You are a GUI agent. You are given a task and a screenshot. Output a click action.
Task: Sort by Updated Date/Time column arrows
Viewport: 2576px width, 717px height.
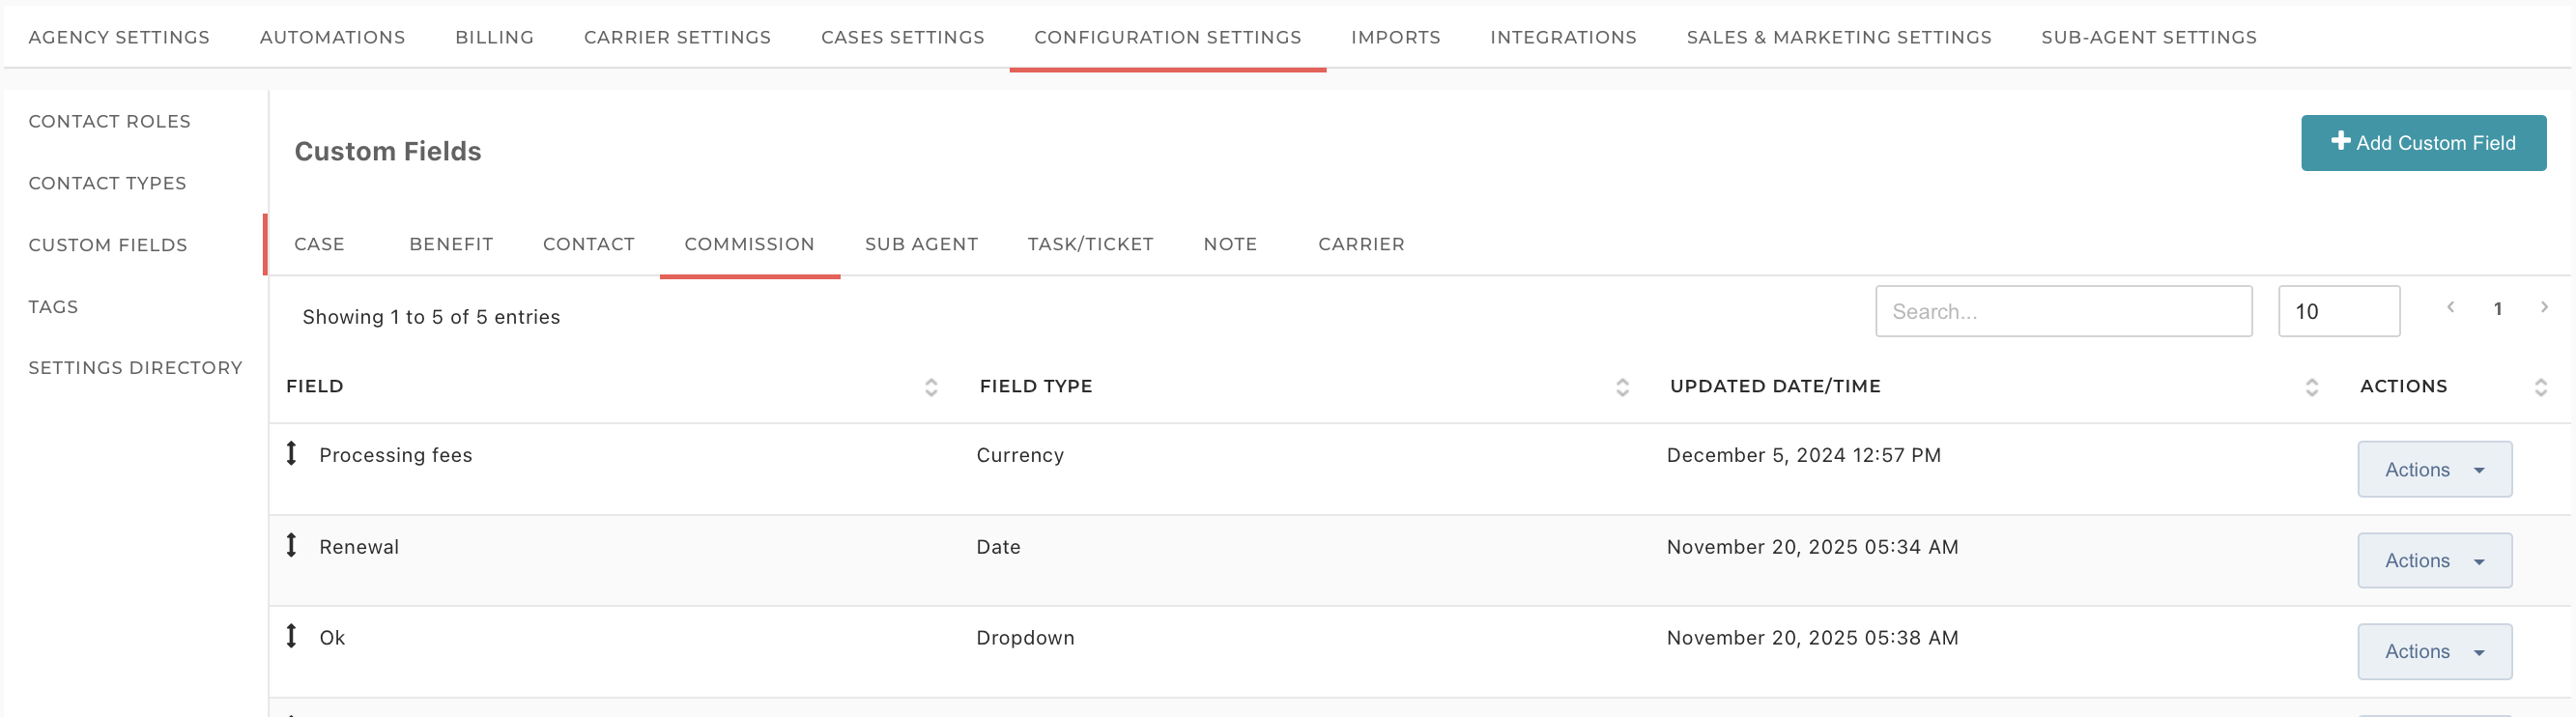(x=2311, y=387)
